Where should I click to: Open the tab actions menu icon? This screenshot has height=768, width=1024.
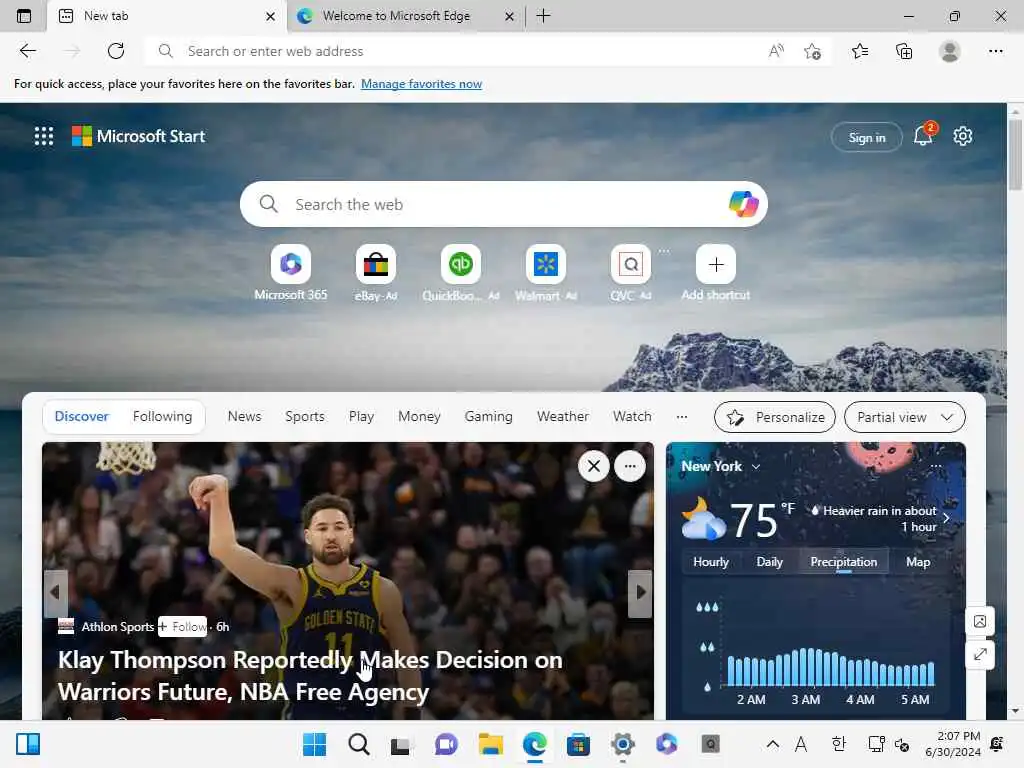(x=24, y=16)
